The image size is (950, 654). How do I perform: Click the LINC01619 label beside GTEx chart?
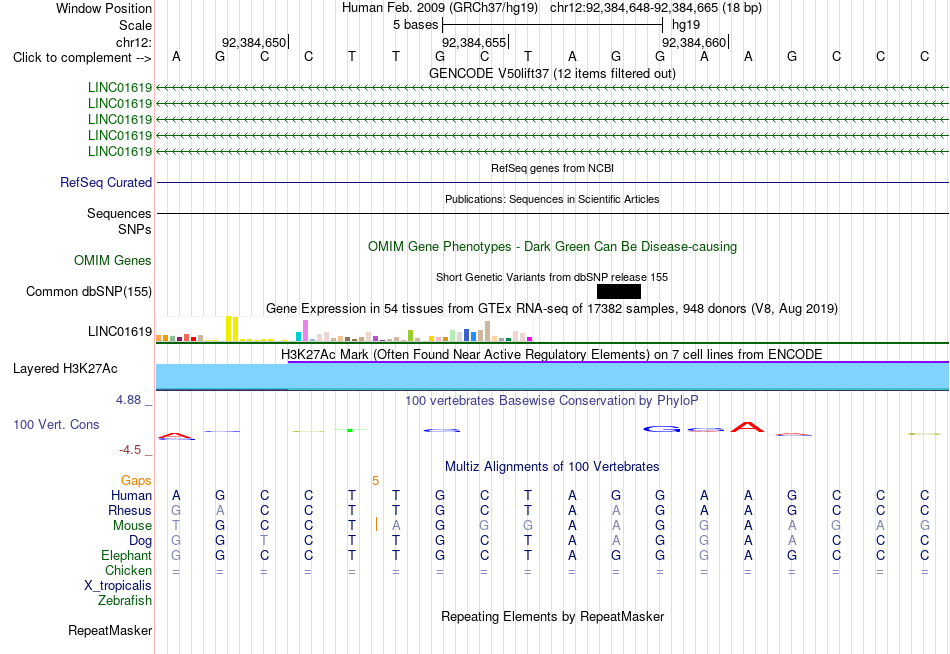pos(120,332)
